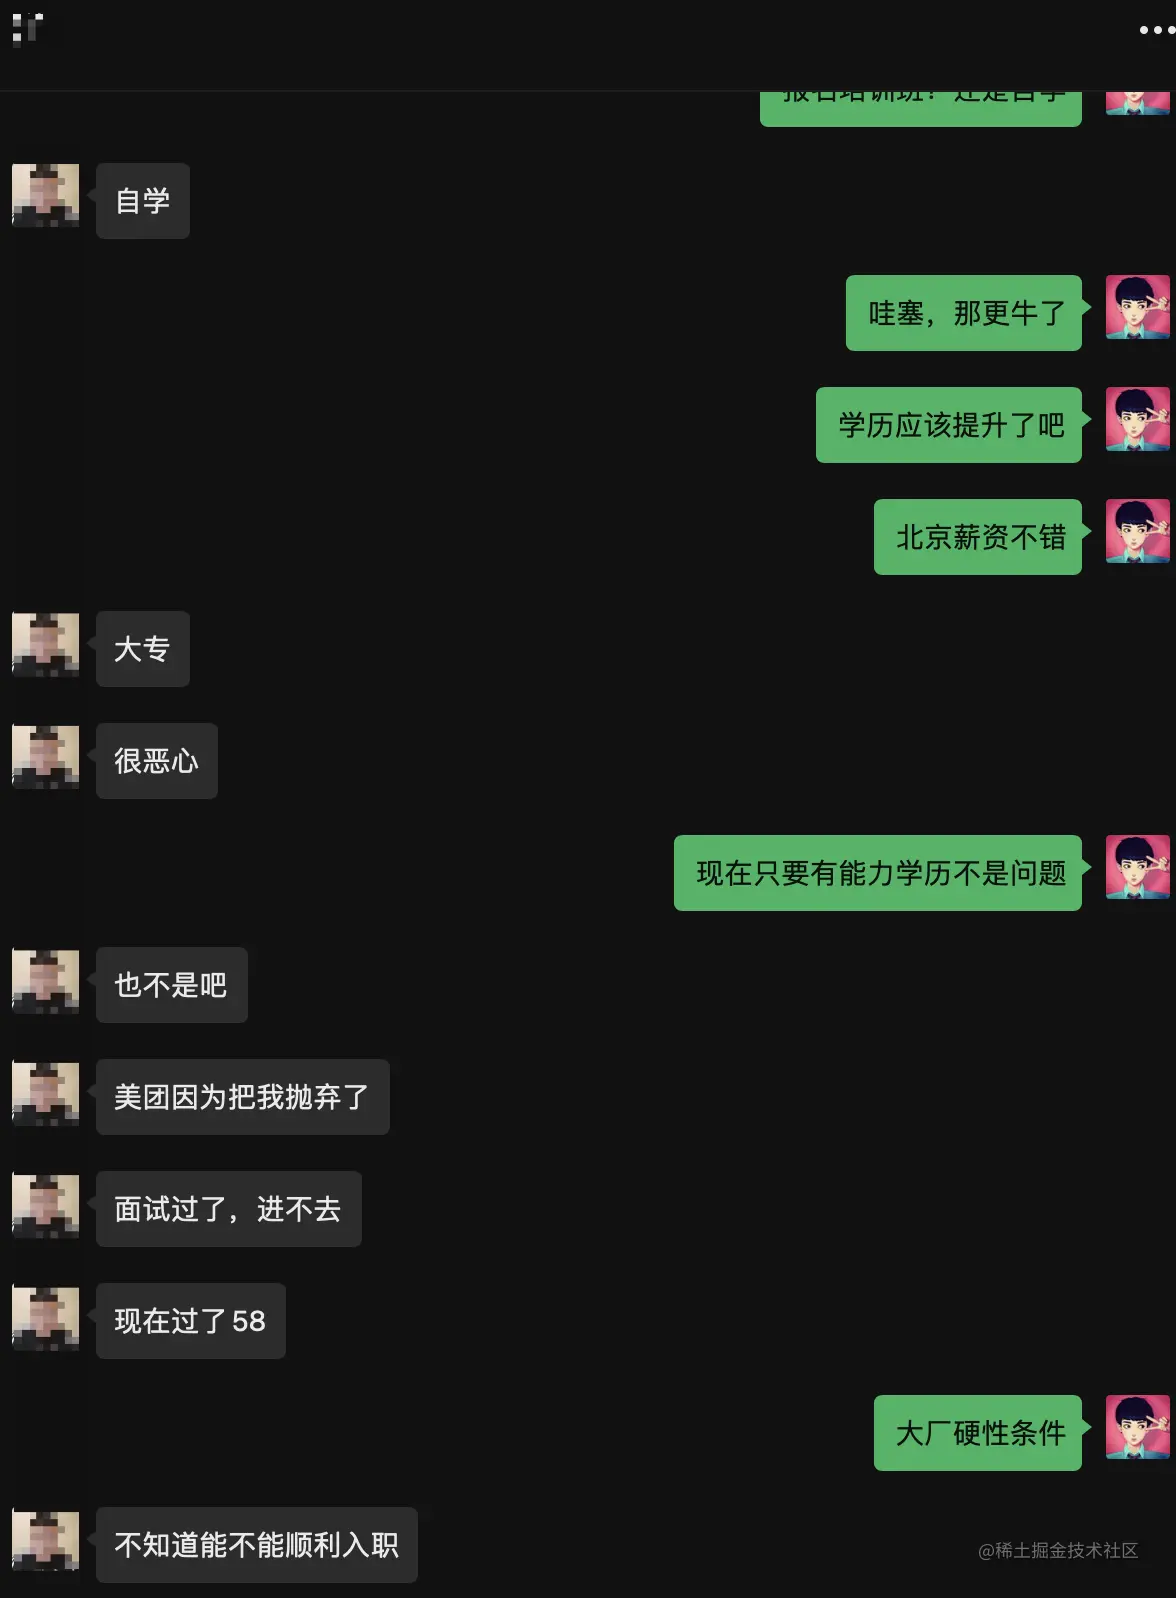The height and width of the screenshot is (1598, 1176).
Task: Tap blurred avatar beside "大专" message
Action: click(45, 644)
